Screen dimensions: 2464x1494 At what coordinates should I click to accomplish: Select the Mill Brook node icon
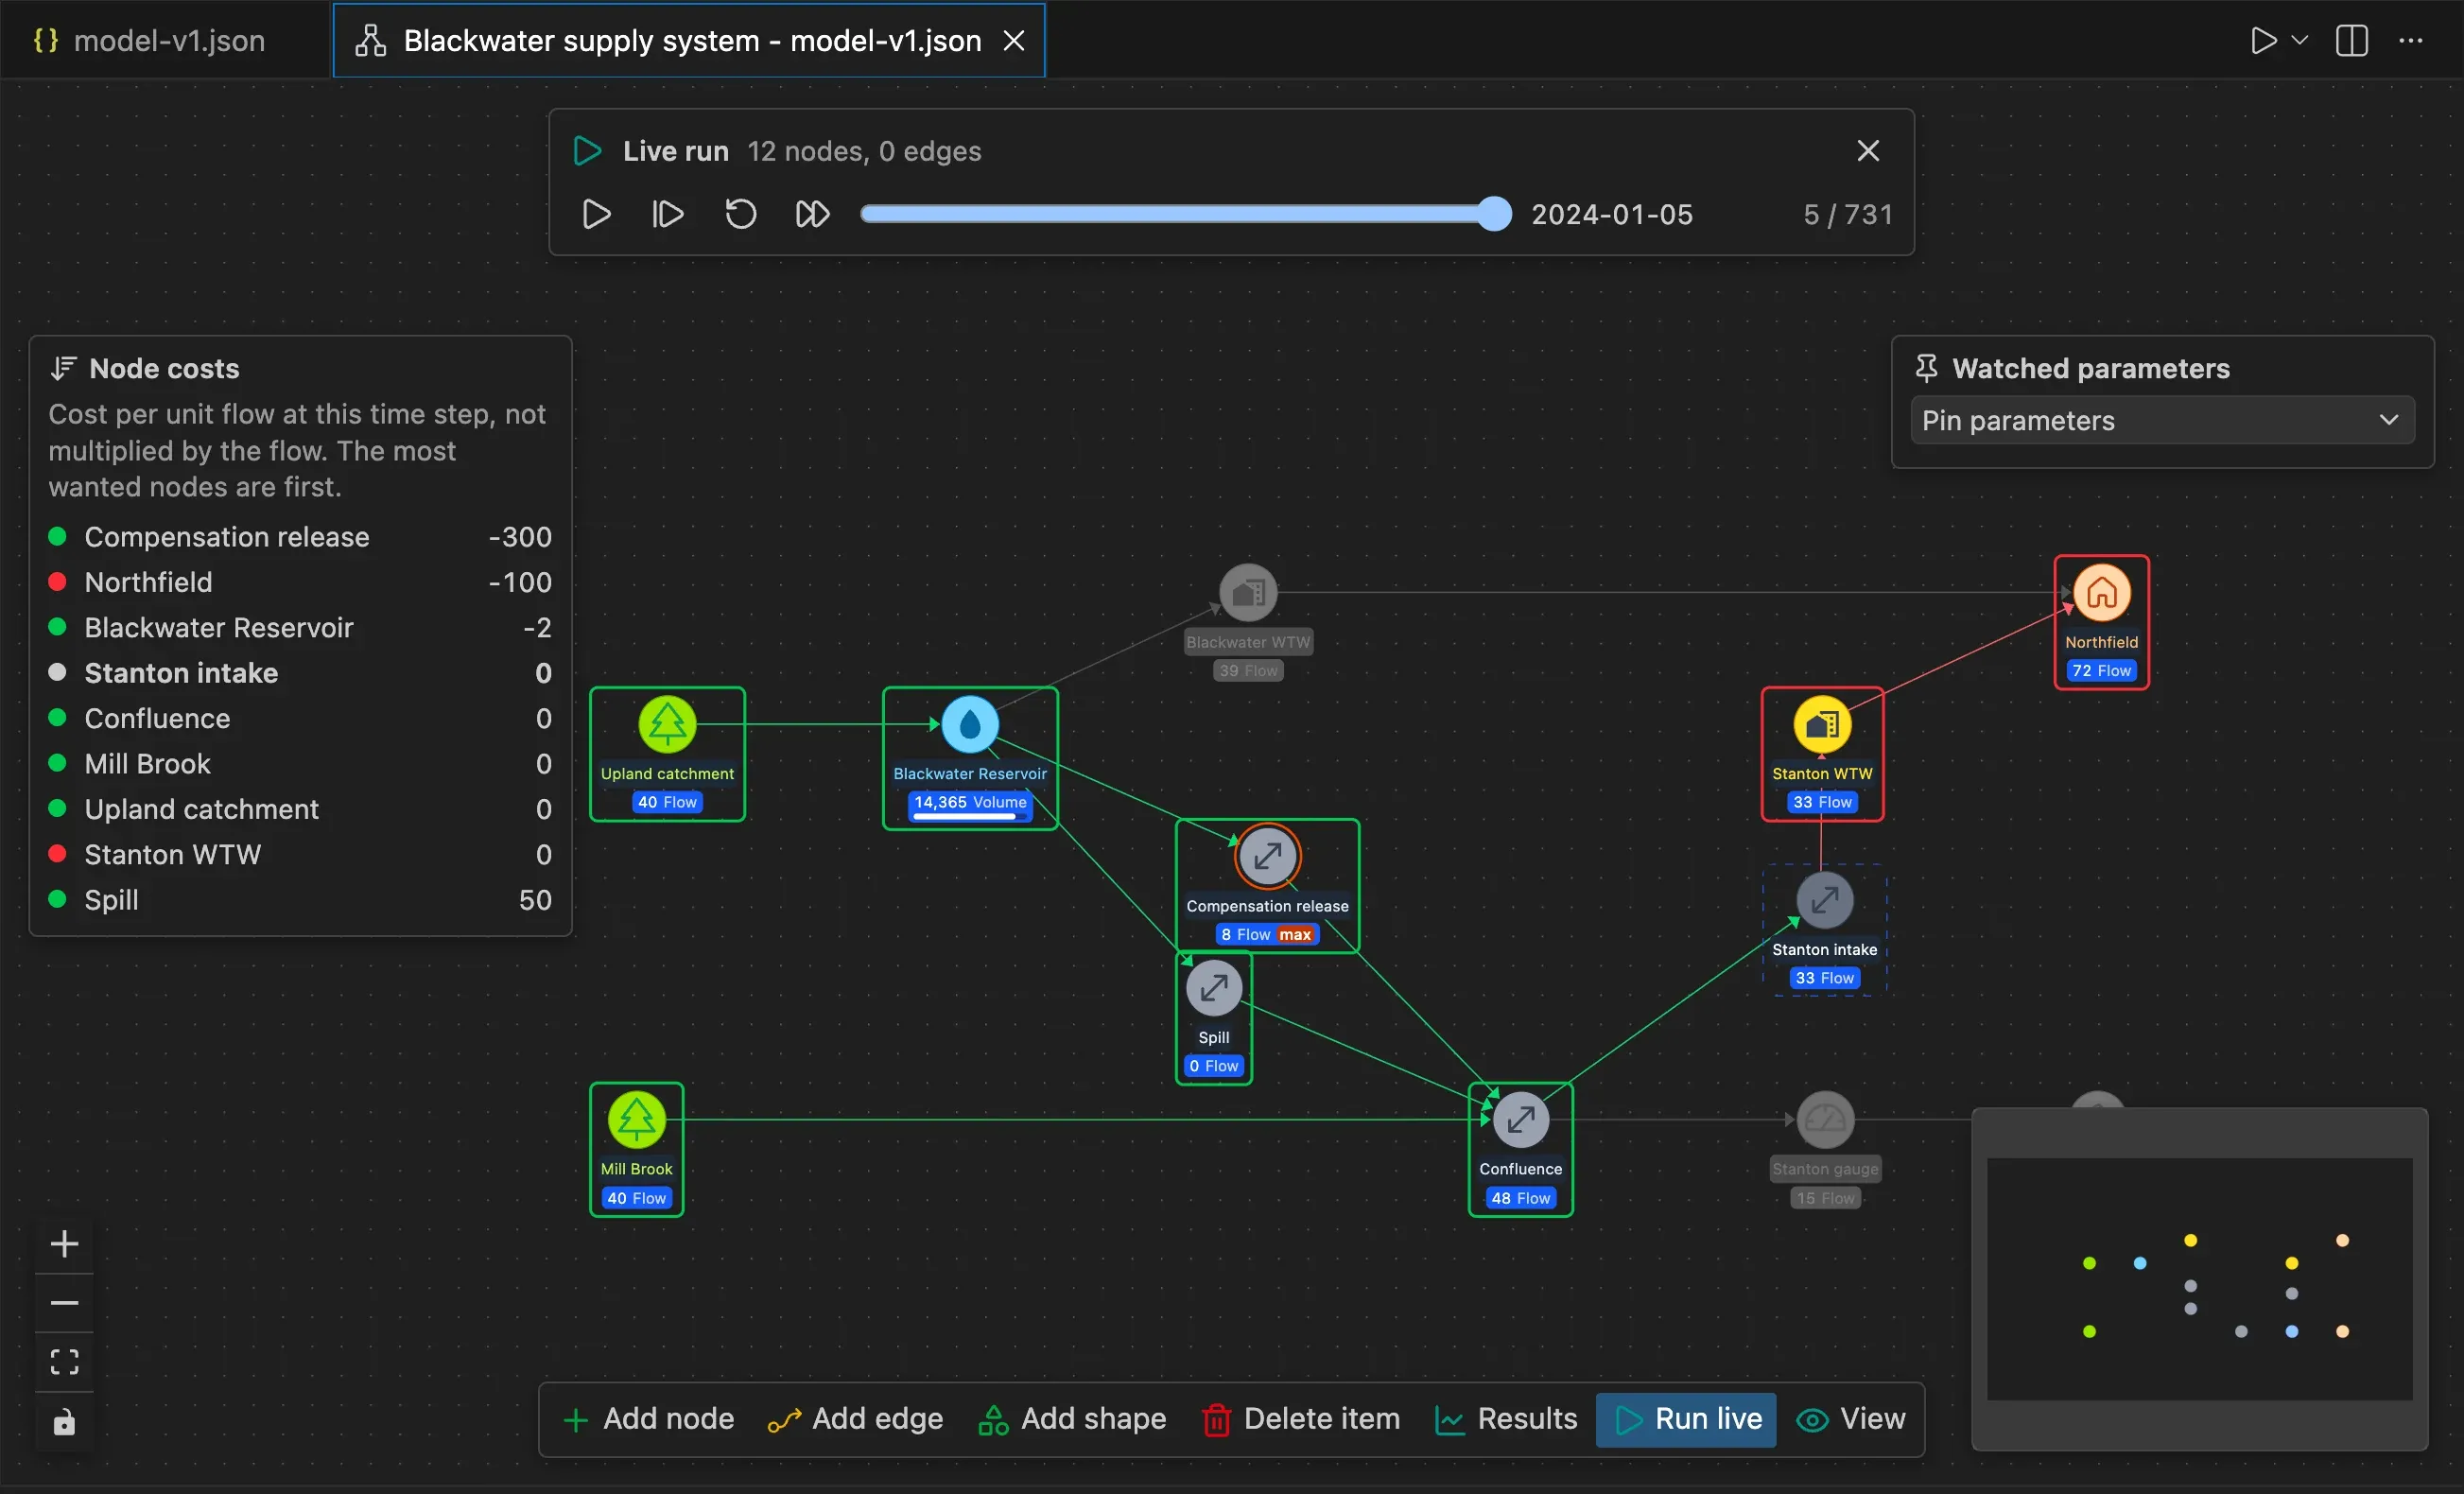[x=636, y=1119]
